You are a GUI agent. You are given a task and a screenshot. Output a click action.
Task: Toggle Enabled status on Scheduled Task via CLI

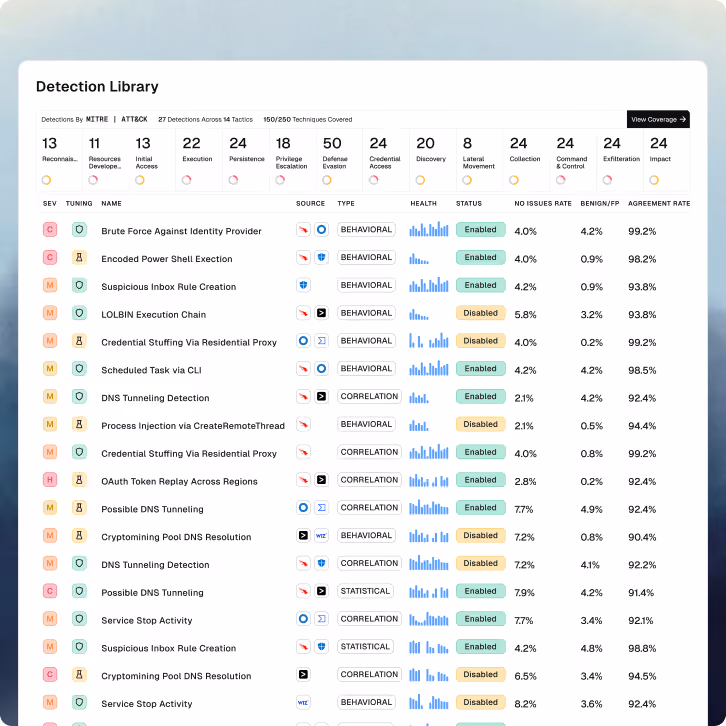click(x=481, y=369)
